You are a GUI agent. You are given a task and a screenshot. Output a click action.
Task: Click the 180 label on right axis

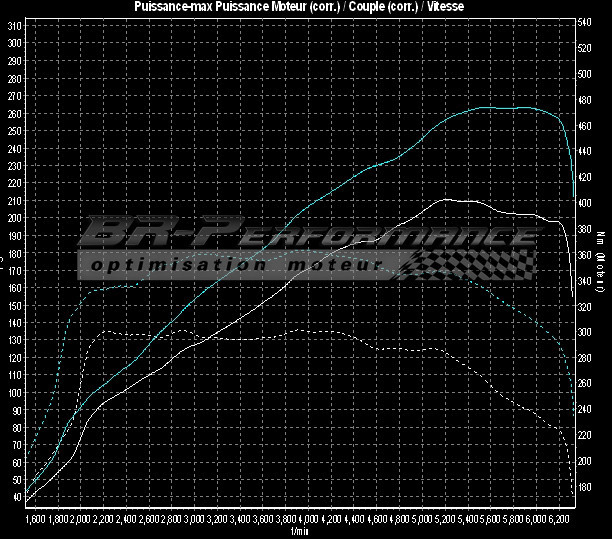[x=589, y=487]
